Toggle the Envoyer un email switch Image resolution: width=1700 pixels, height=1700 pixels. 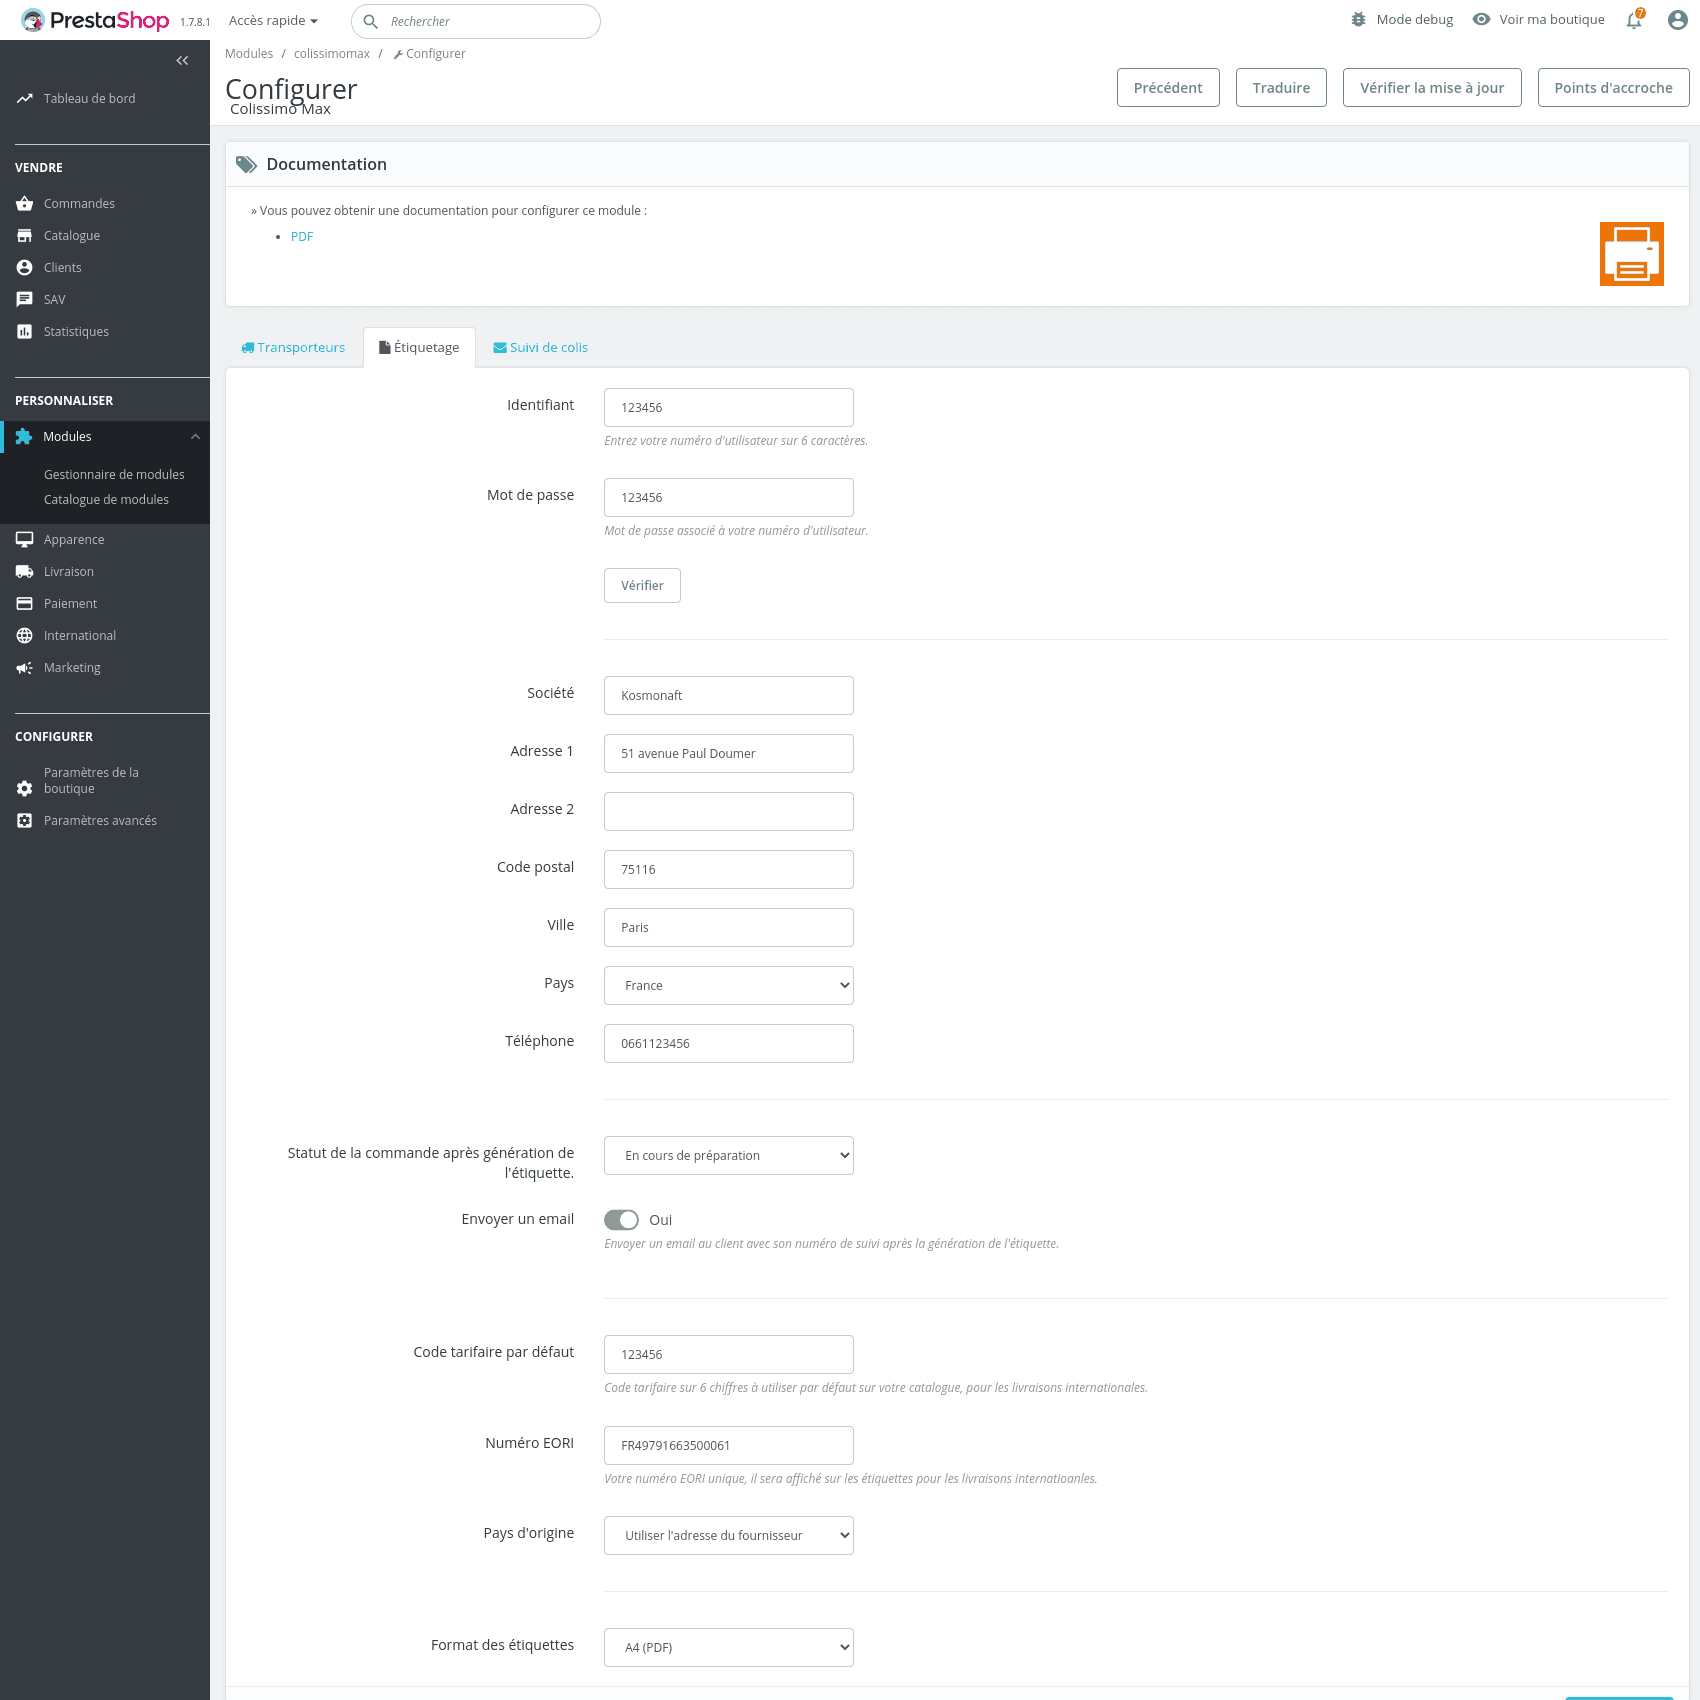621,1220
